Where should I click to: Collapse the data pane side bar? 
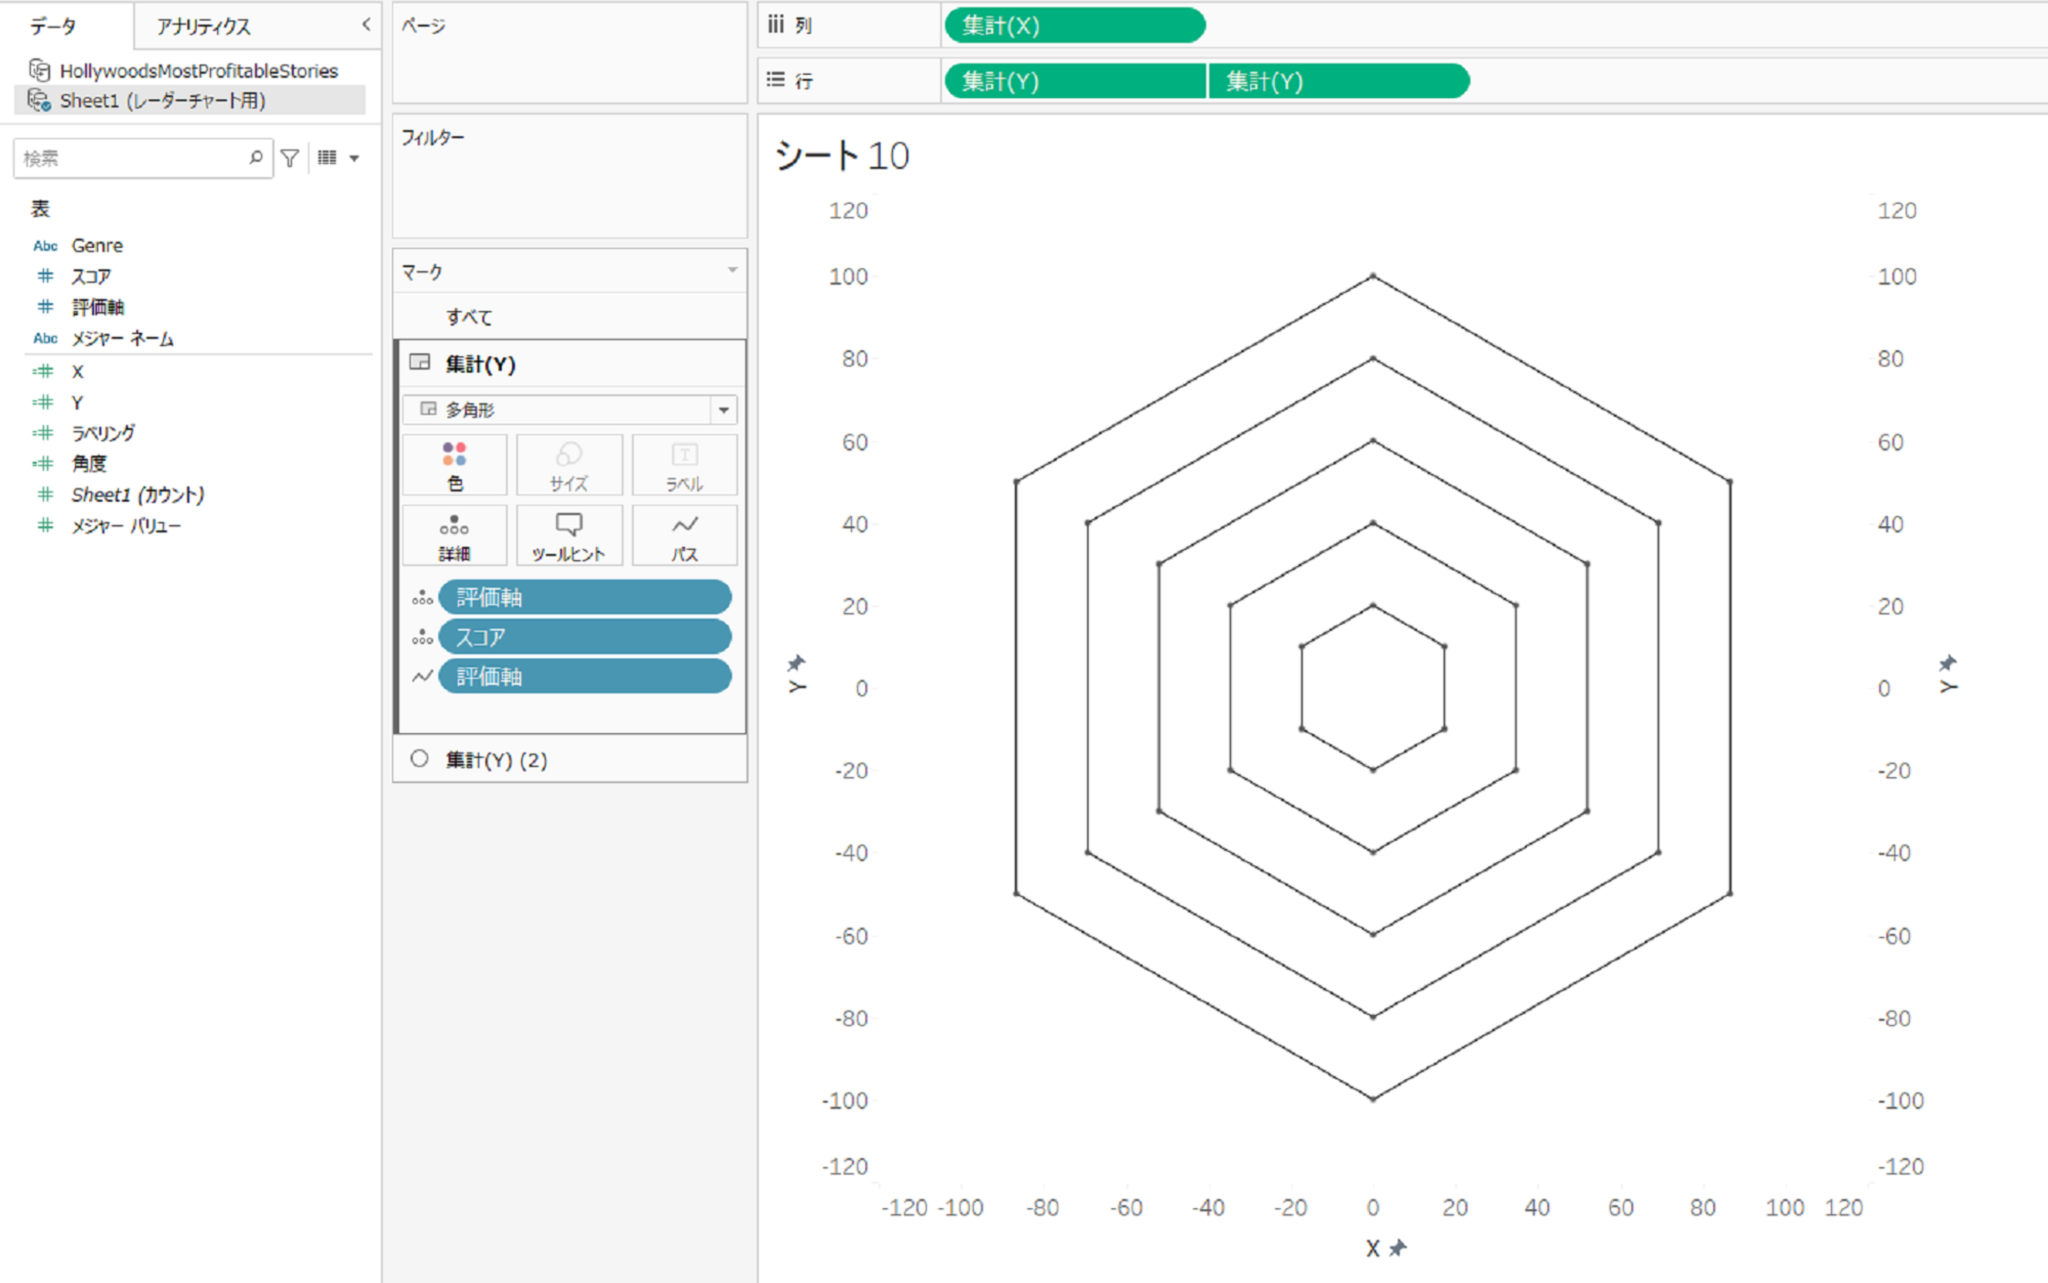pyautogui.click(x=366, y=25)
